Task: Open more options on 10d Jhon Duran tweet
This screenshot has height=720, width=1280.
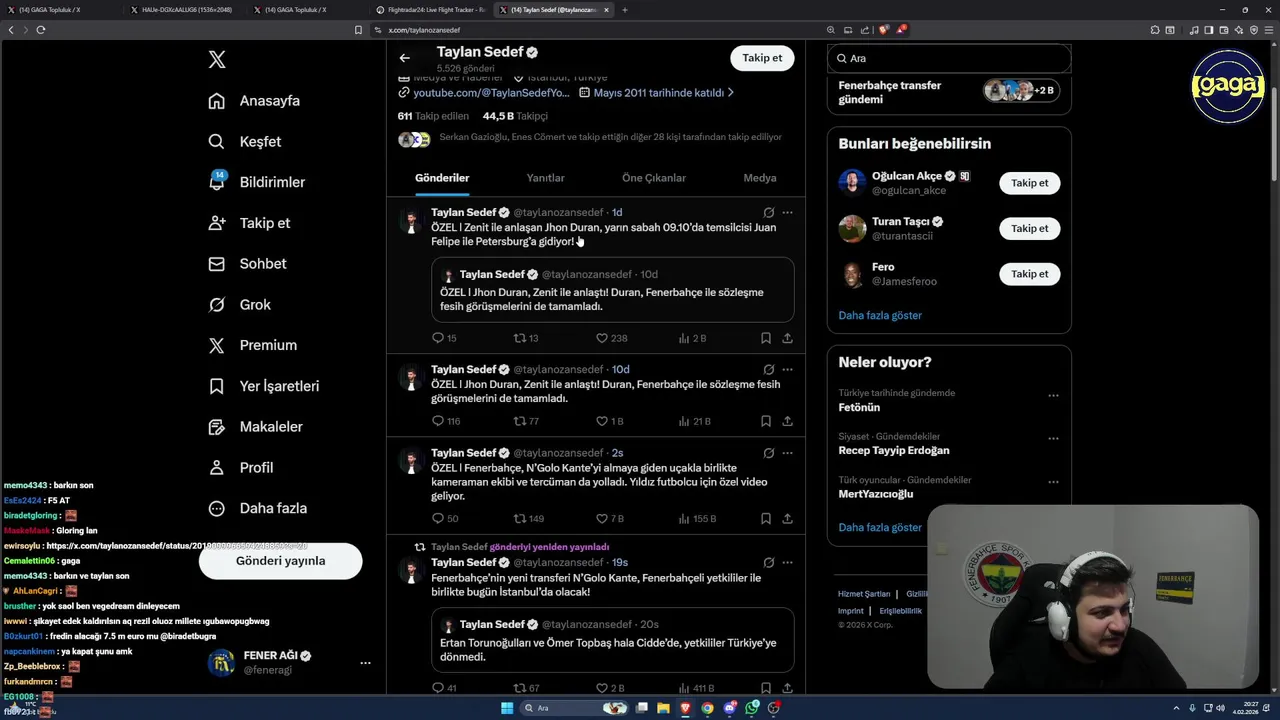Action: point(788,369)
